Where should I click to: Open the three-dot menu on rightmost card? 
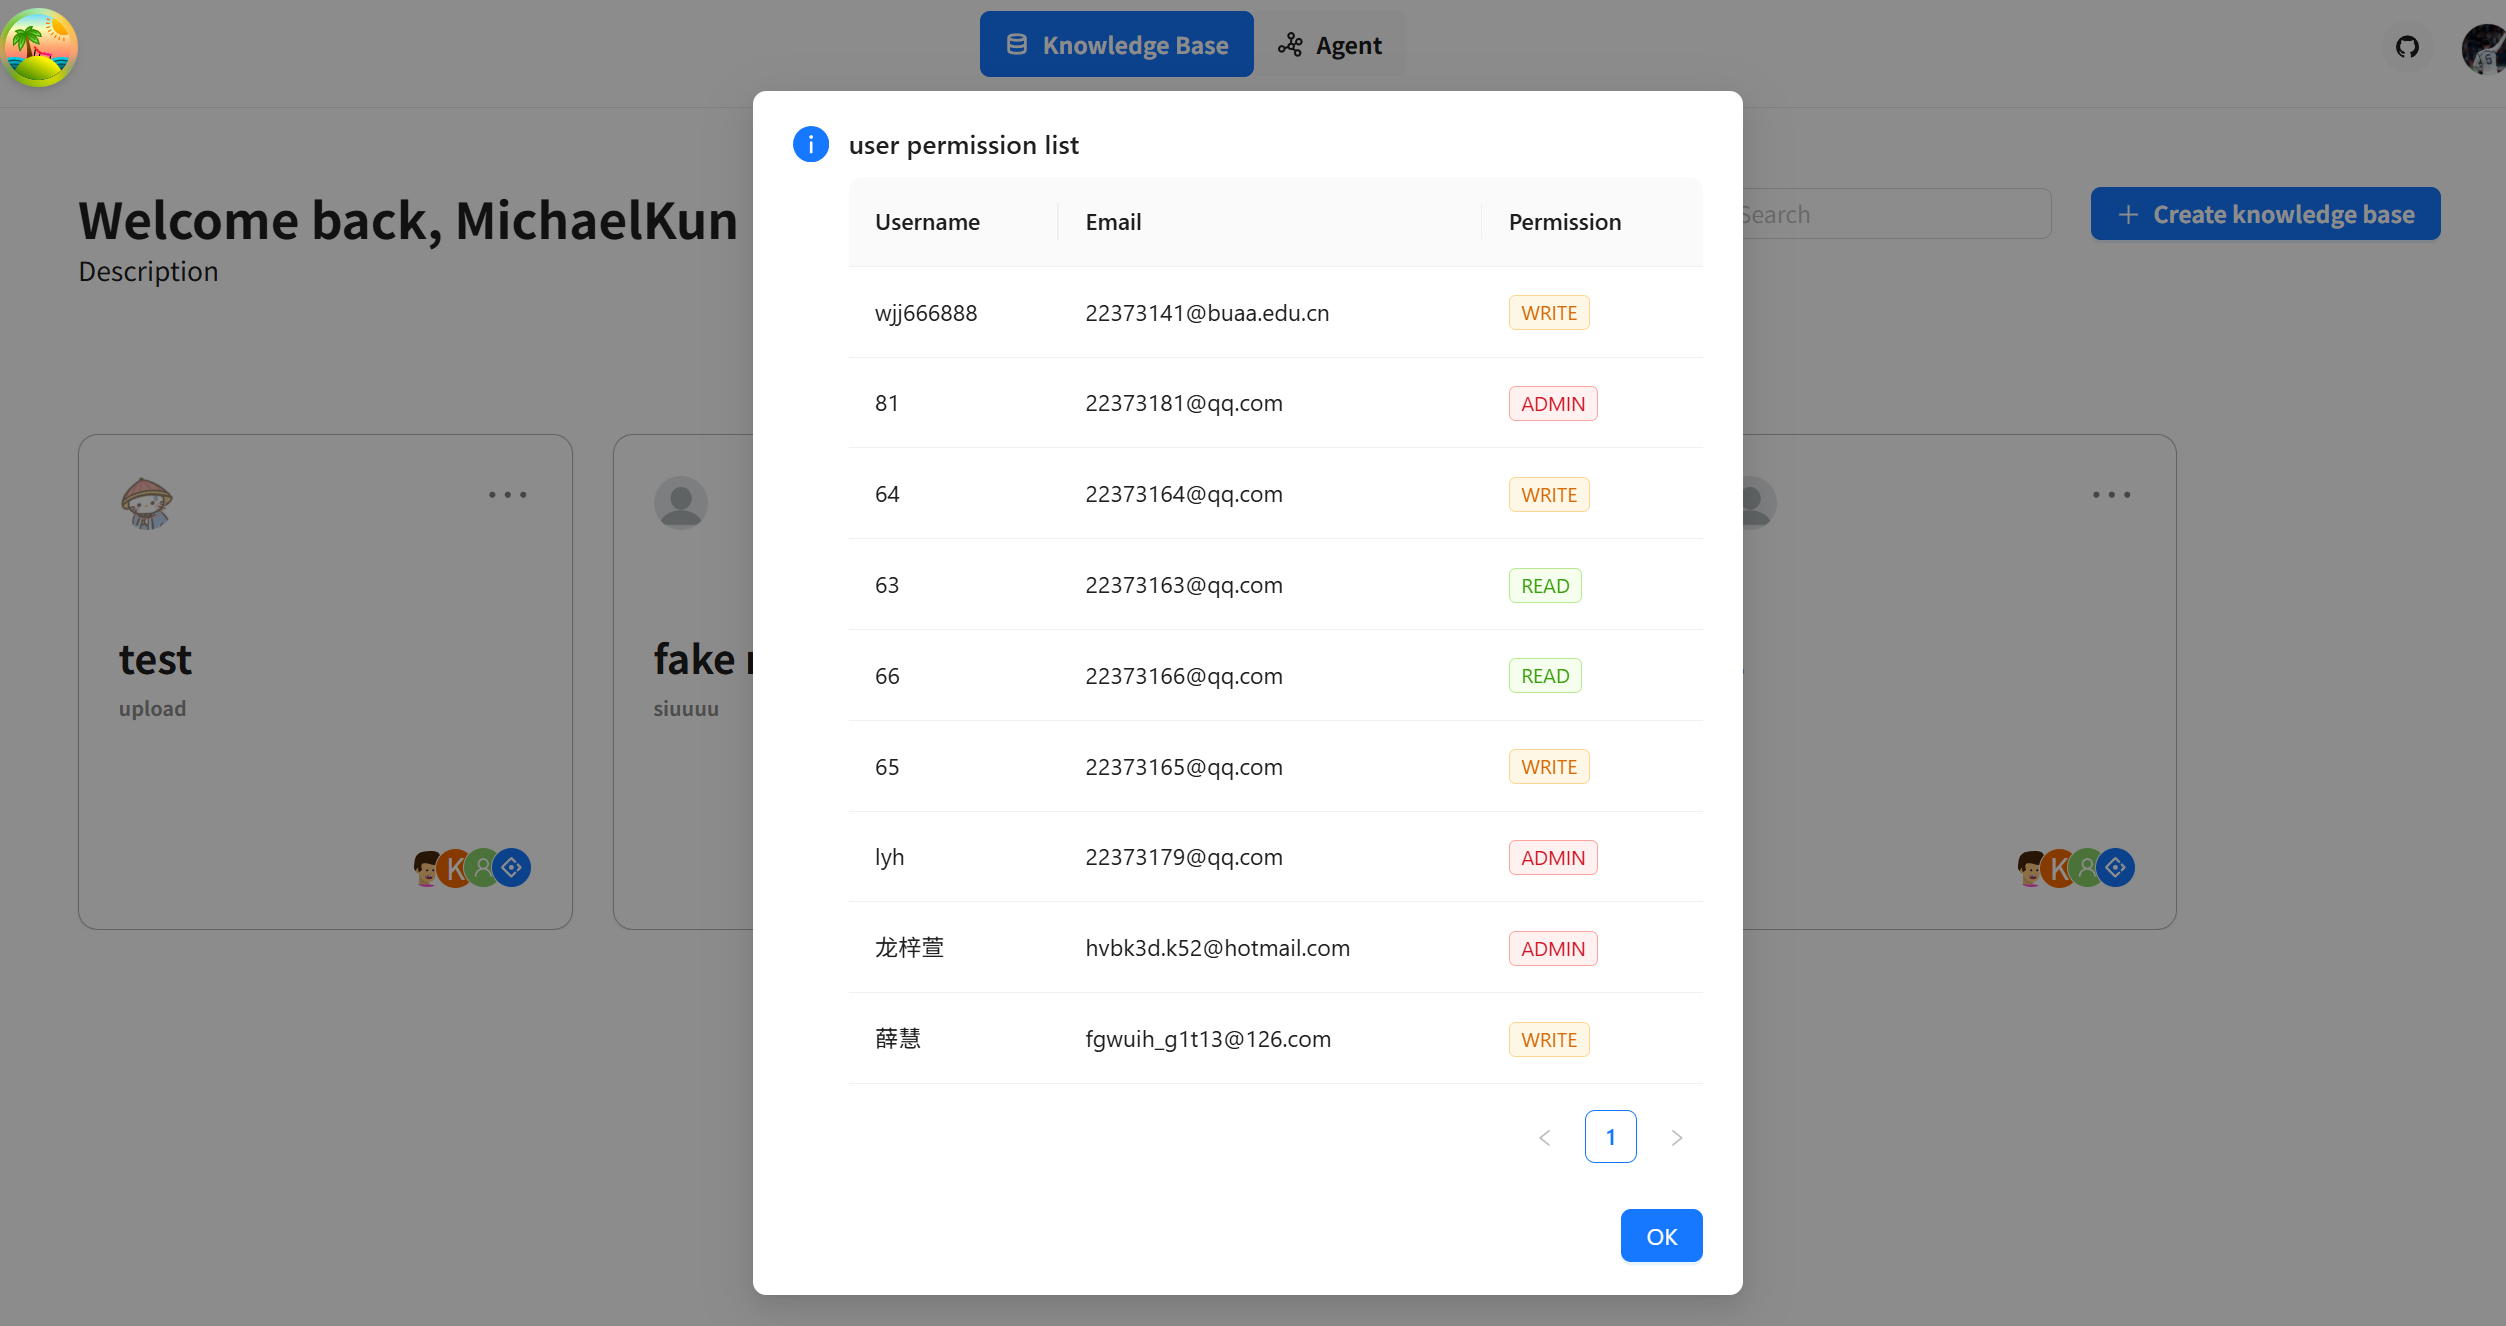point(2111,495)
